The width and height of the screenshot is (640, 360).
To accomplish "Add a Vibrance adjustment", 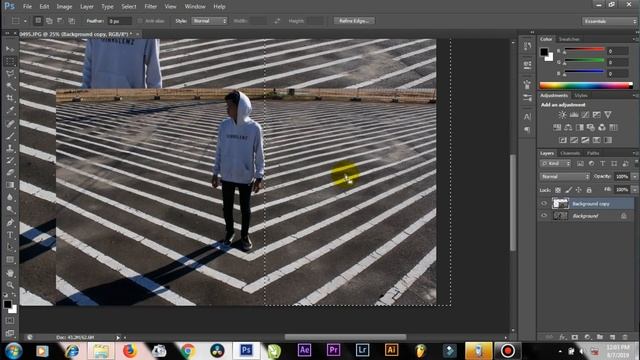I will [x=608, y=115].
